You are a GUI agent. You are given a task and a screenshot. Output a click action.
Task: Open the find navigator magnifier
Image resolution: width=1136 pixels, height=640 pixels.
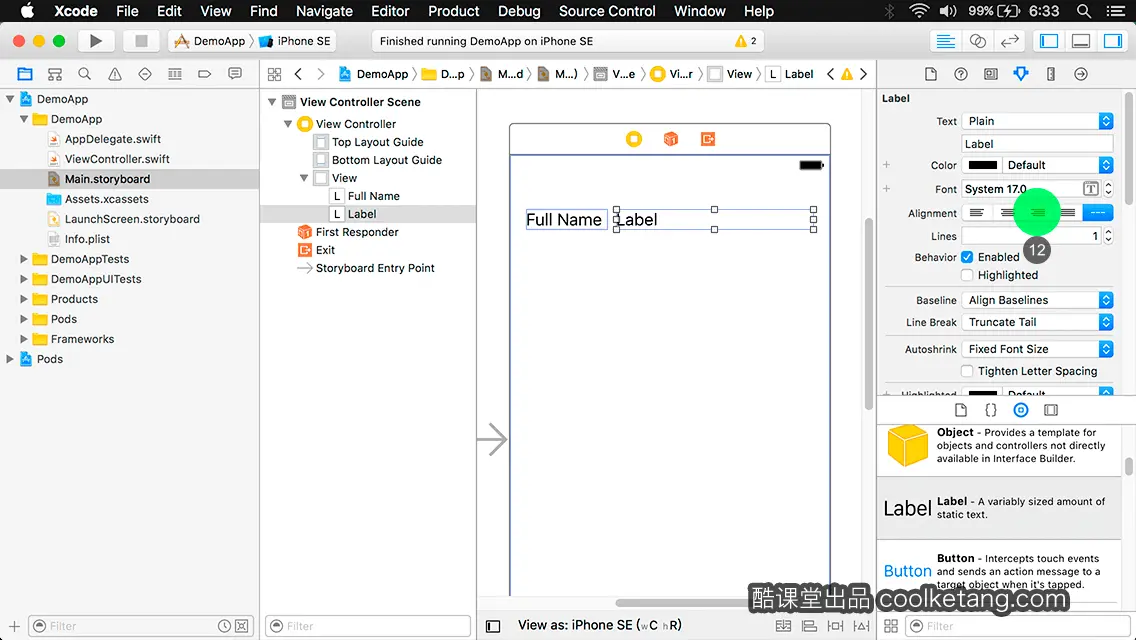(x=85, y=74)
